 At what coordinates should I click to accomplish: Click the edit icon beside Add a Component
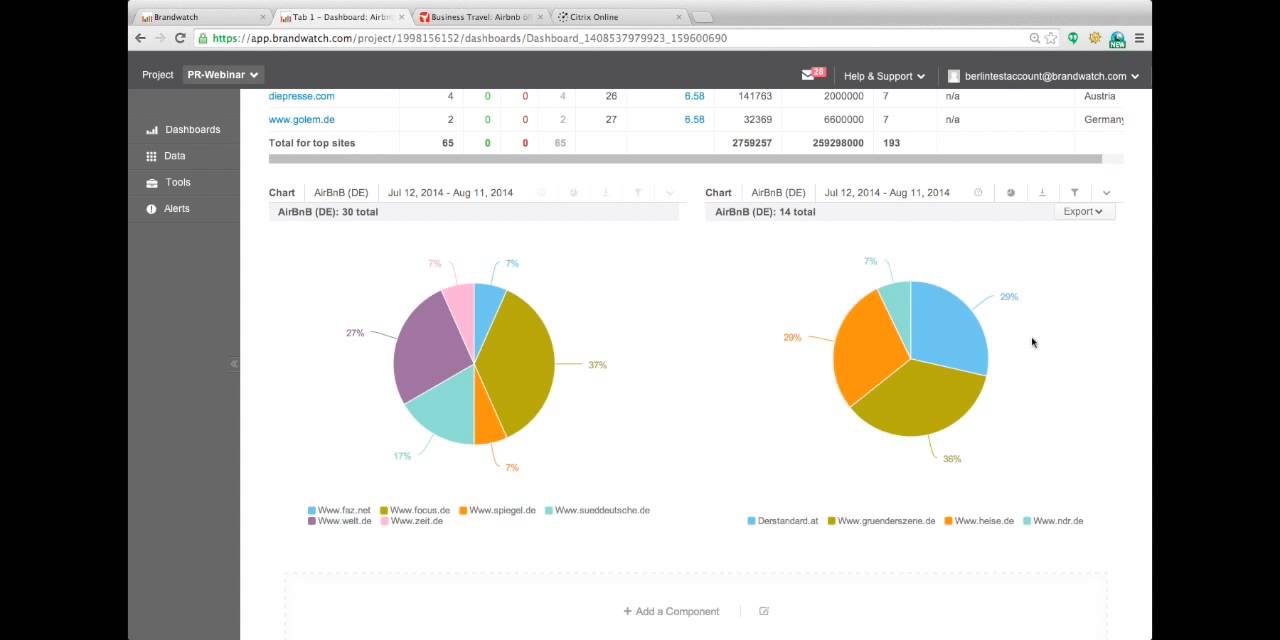(x=764, y=611)
